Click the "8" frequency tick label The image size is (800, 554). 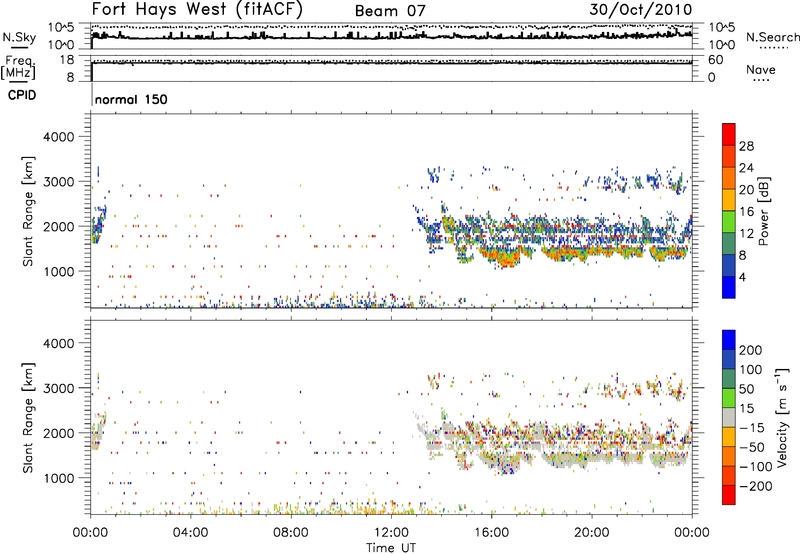coord(70,77)
